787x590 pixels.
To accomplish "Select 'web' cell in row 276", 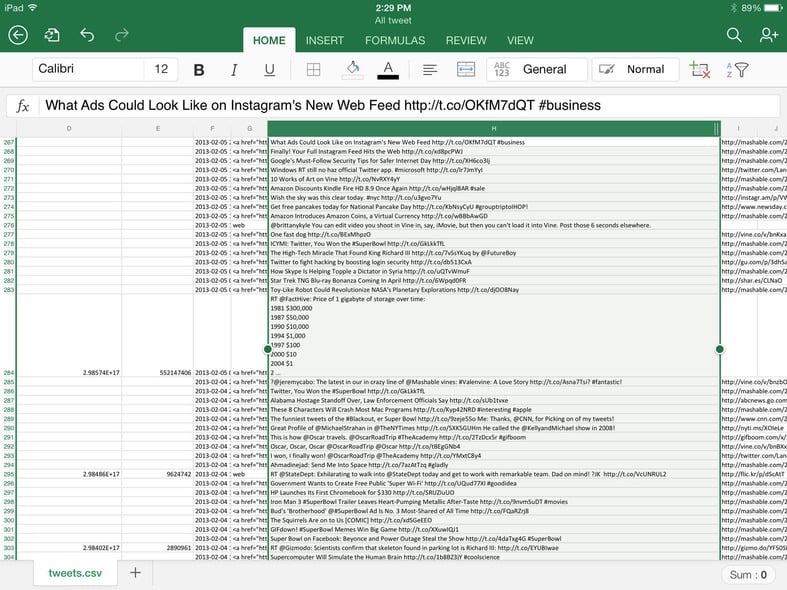I will tap(249, 225).
